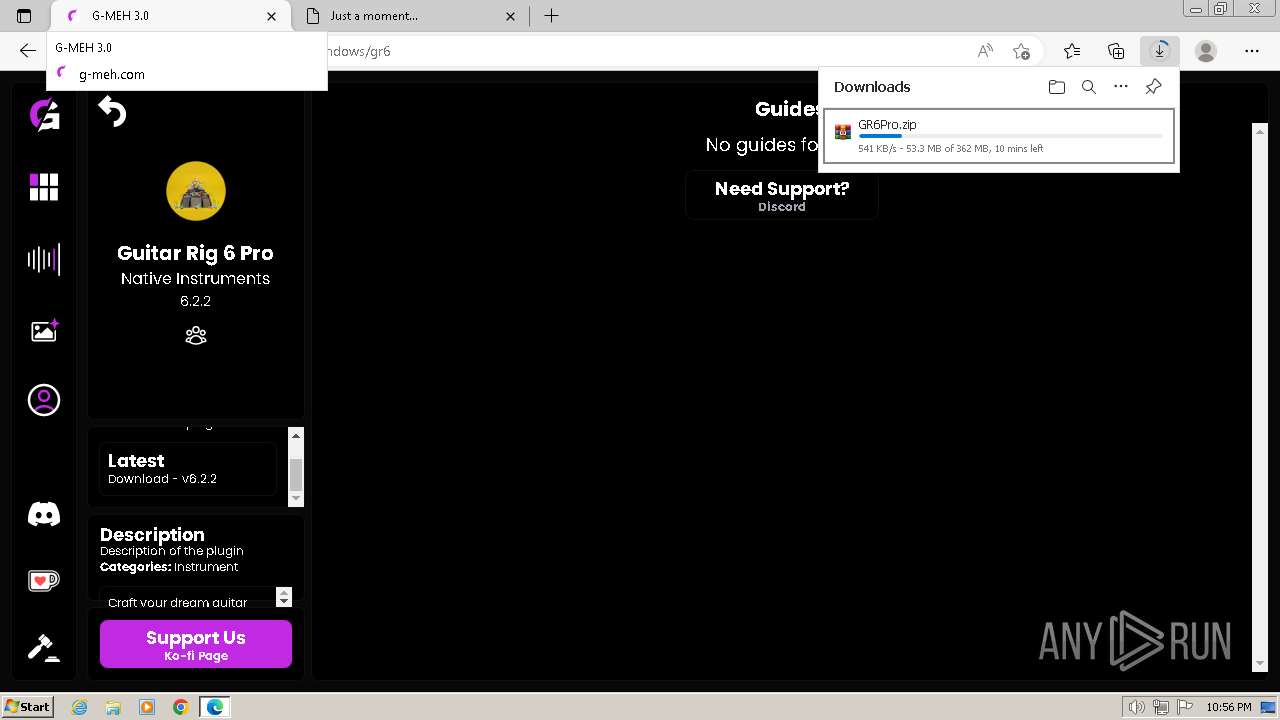
Task: Click the Downloads toolbar button
Action: 1160,51
